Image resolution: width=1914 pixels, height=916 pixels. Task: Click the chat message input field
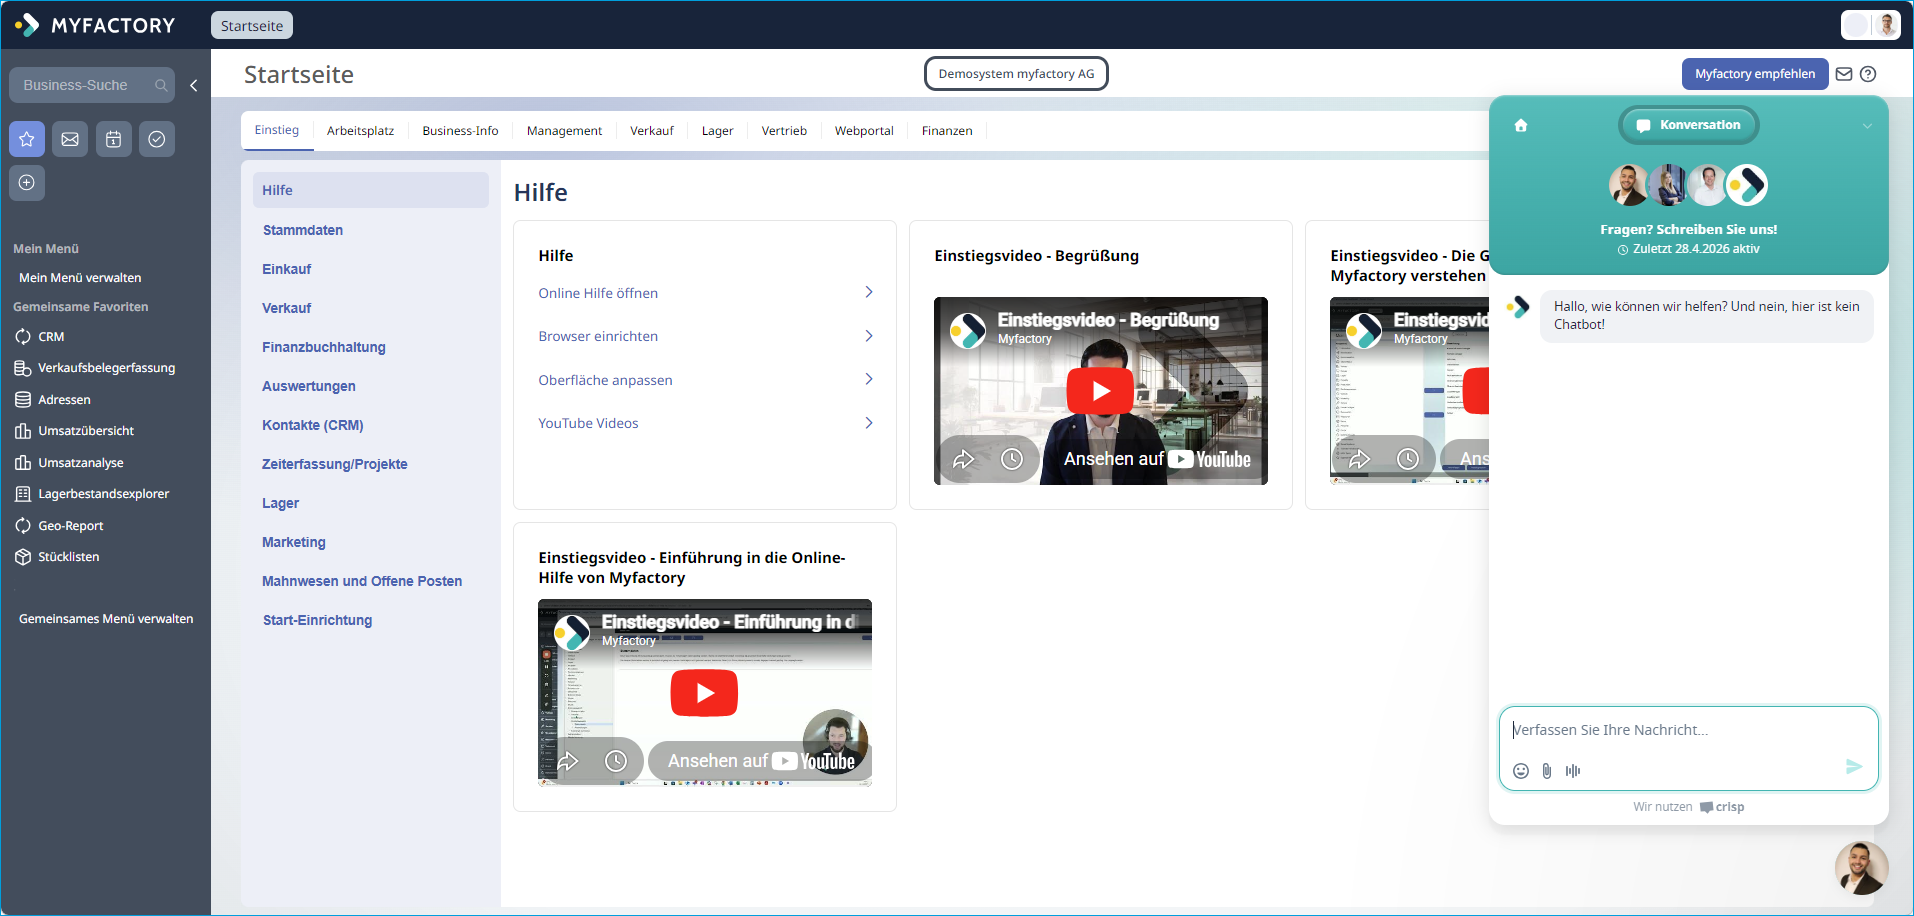1688,730
